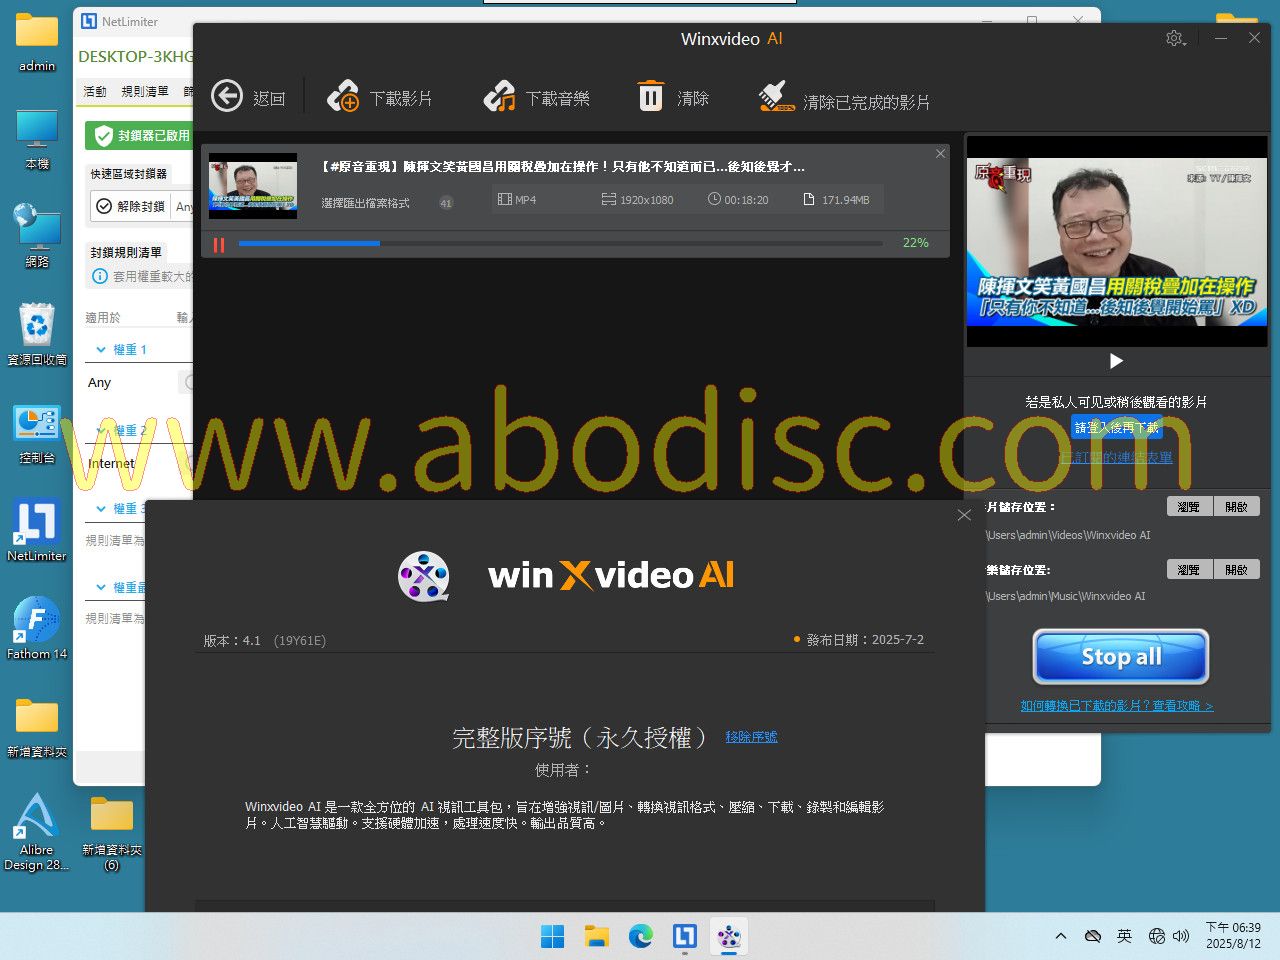The image size is (1280, 960).
Task: Open the 控制台 control panel icon
Action: pos(37,433)
